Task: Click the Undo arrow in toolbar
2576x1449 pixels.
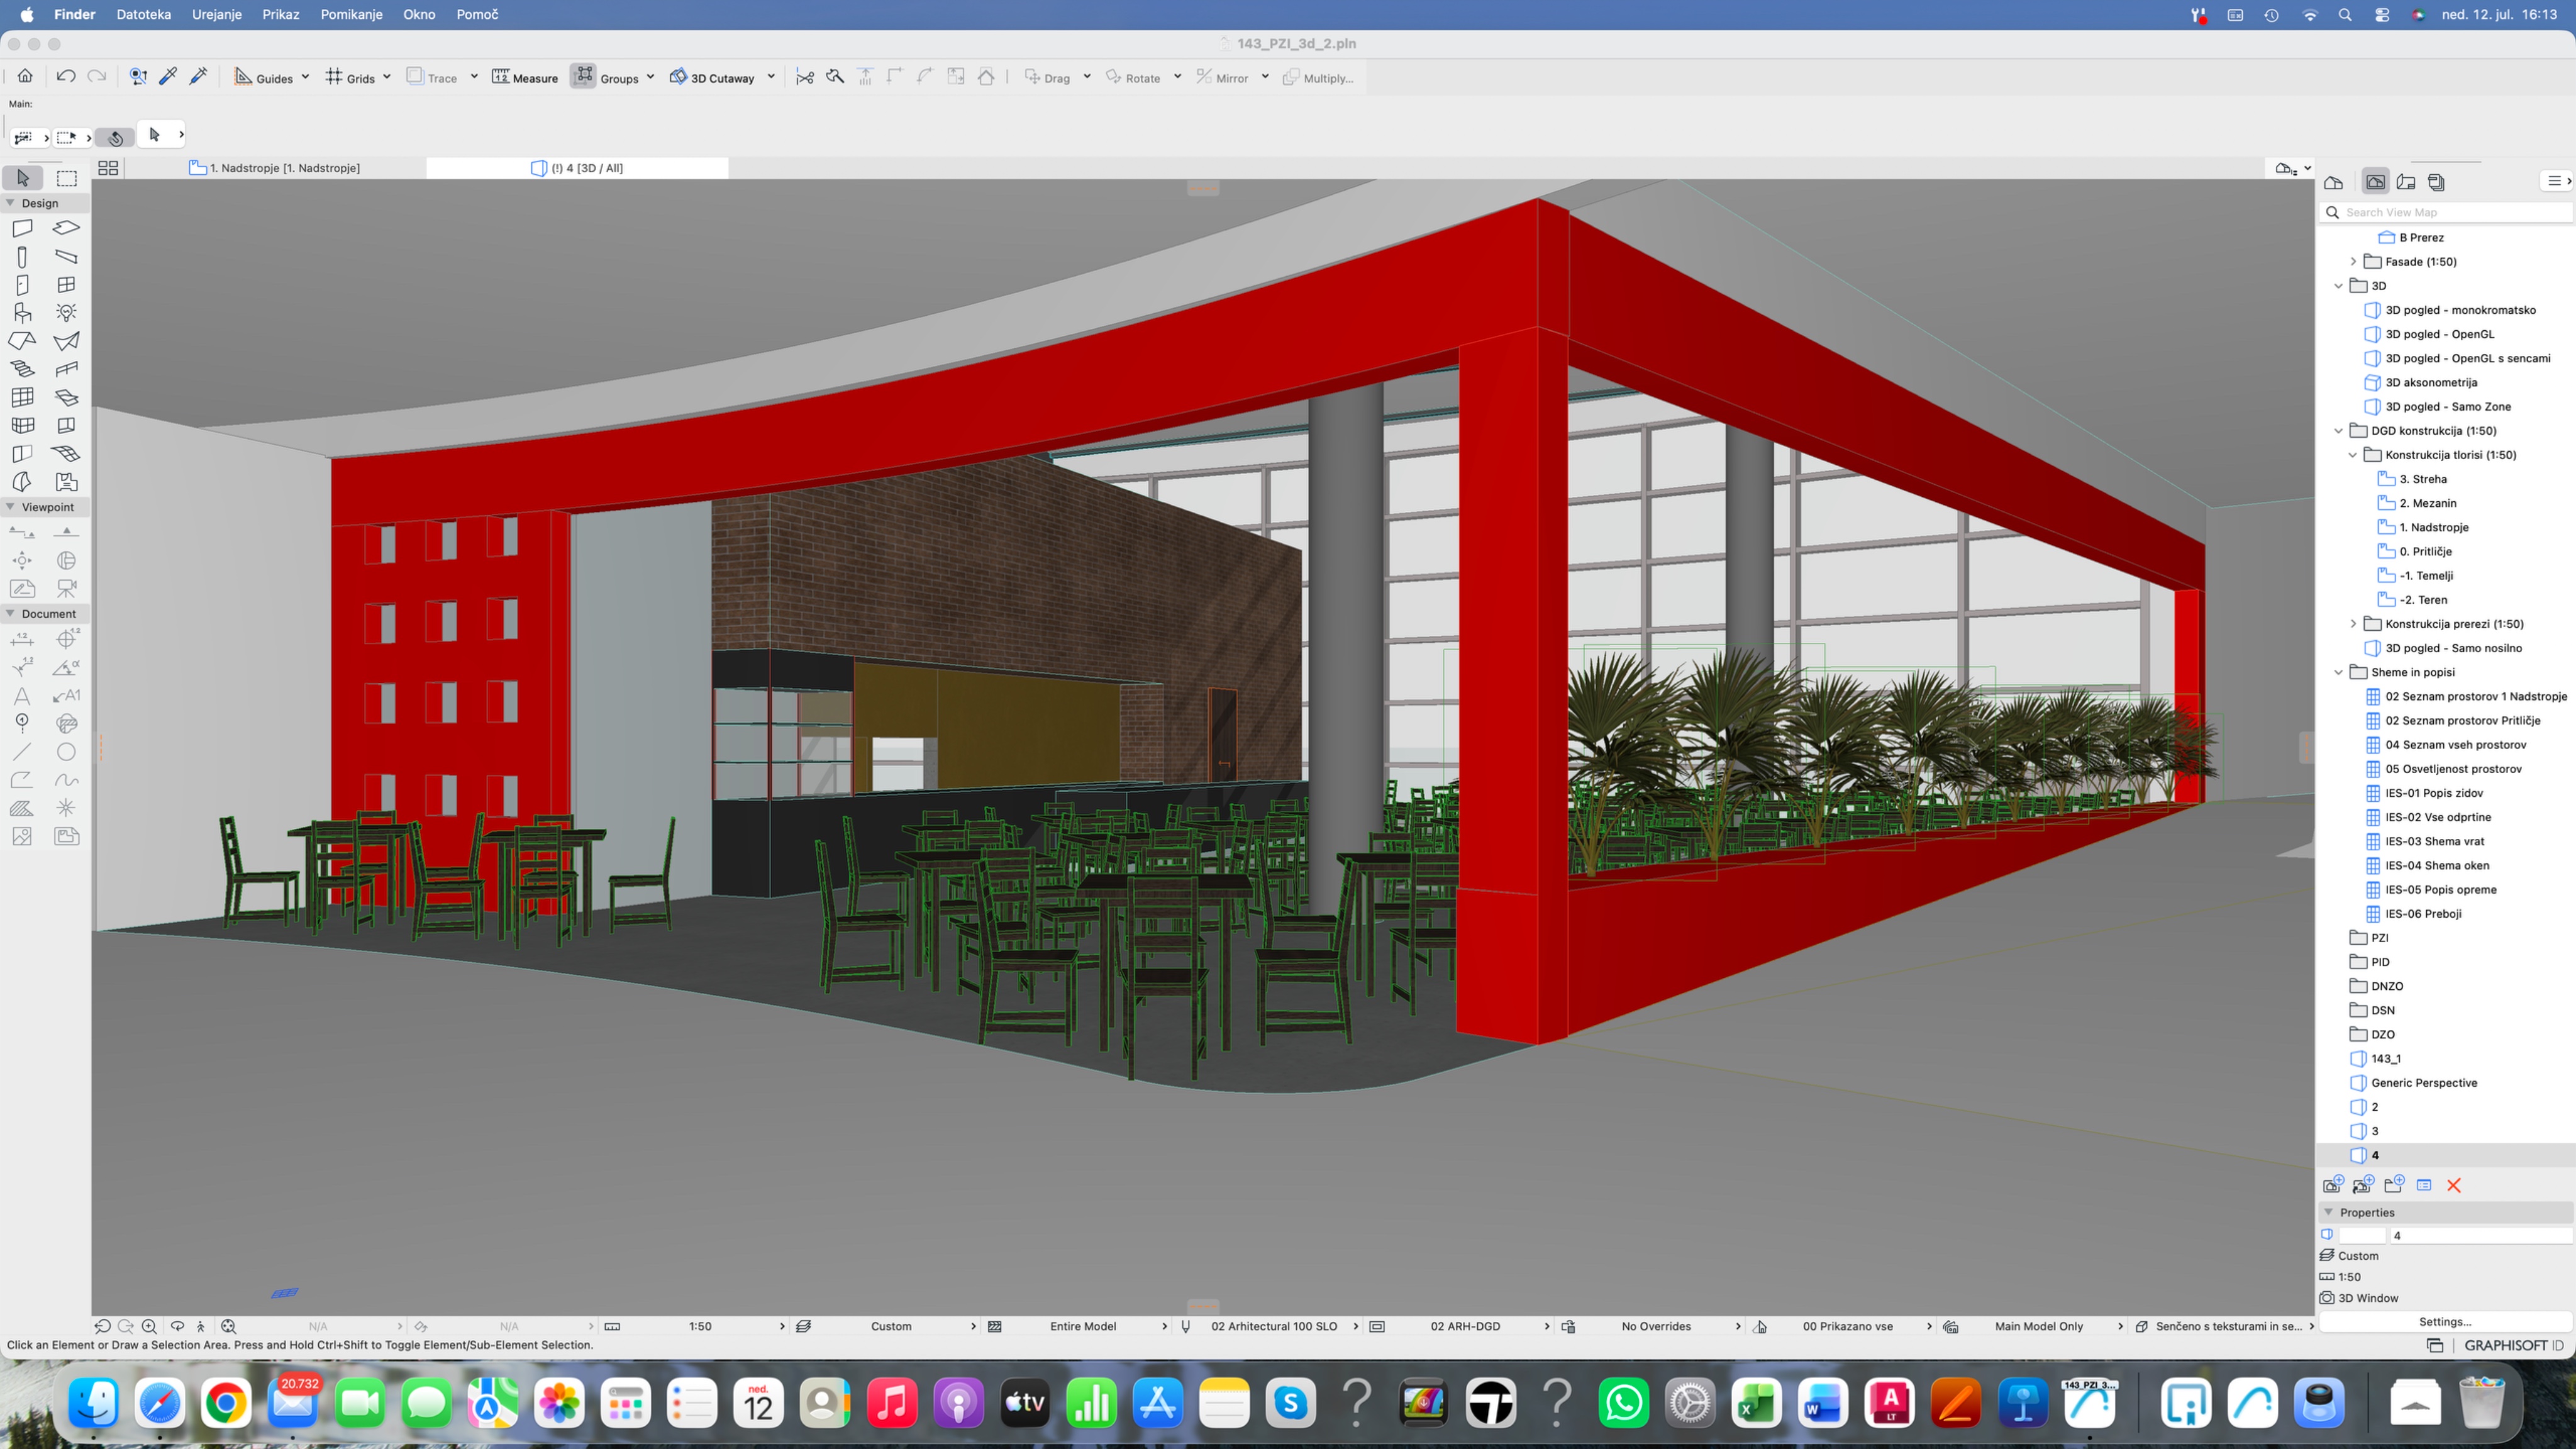Action: [66, 77]
